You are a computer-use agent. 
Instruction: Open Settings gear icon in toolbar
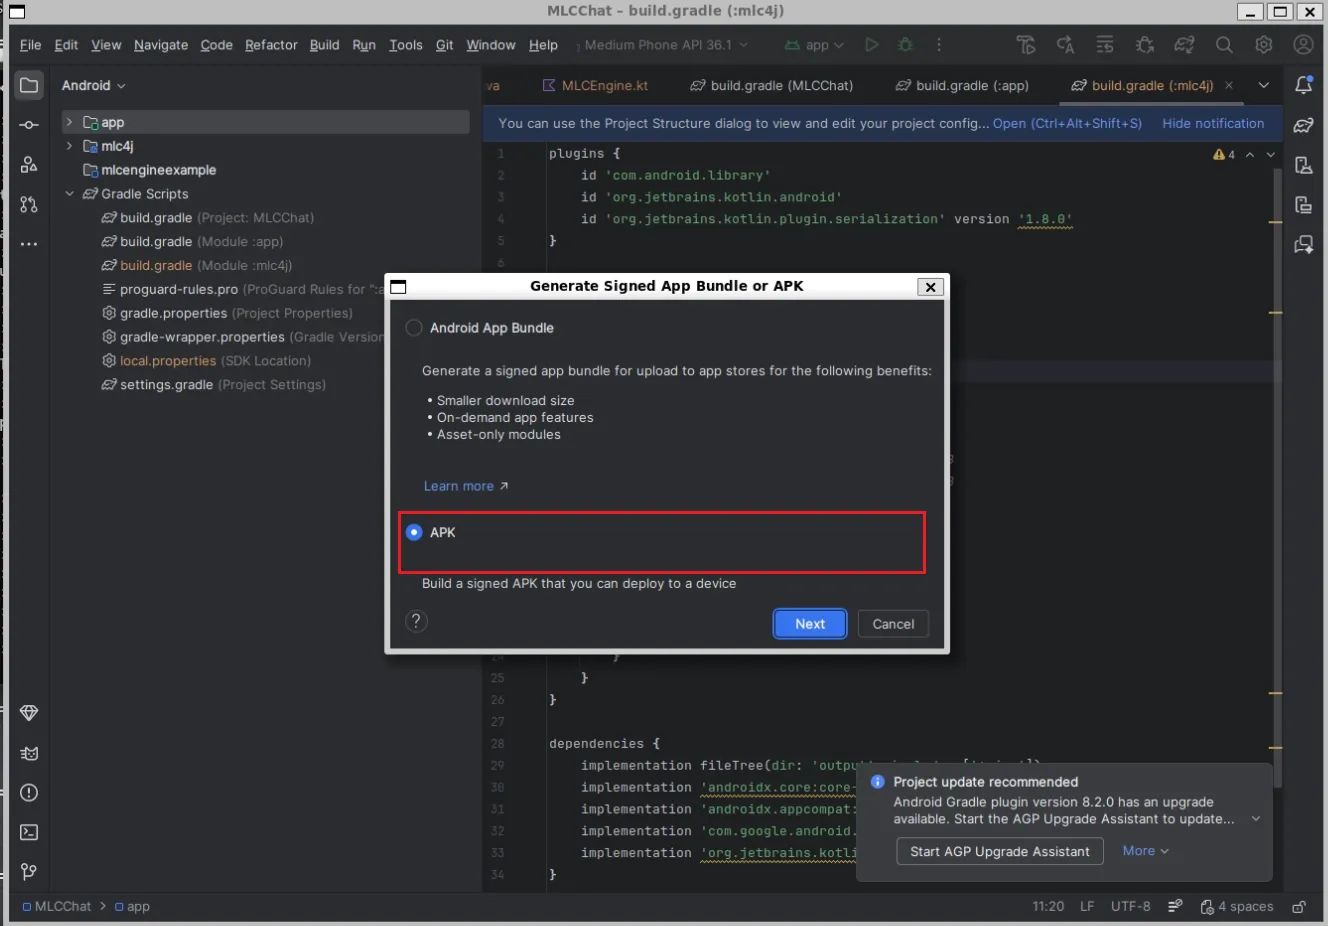coord(1264,45)
